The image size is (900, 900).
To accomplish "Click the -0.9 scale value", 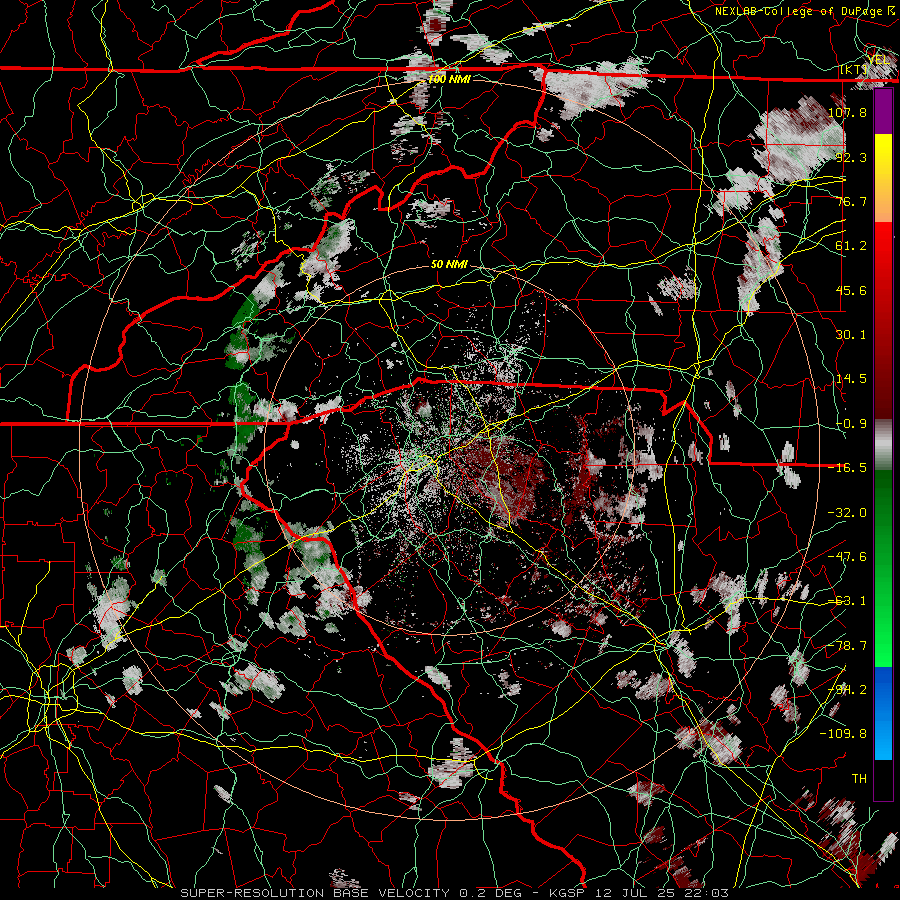I will [x=851, y=424].
